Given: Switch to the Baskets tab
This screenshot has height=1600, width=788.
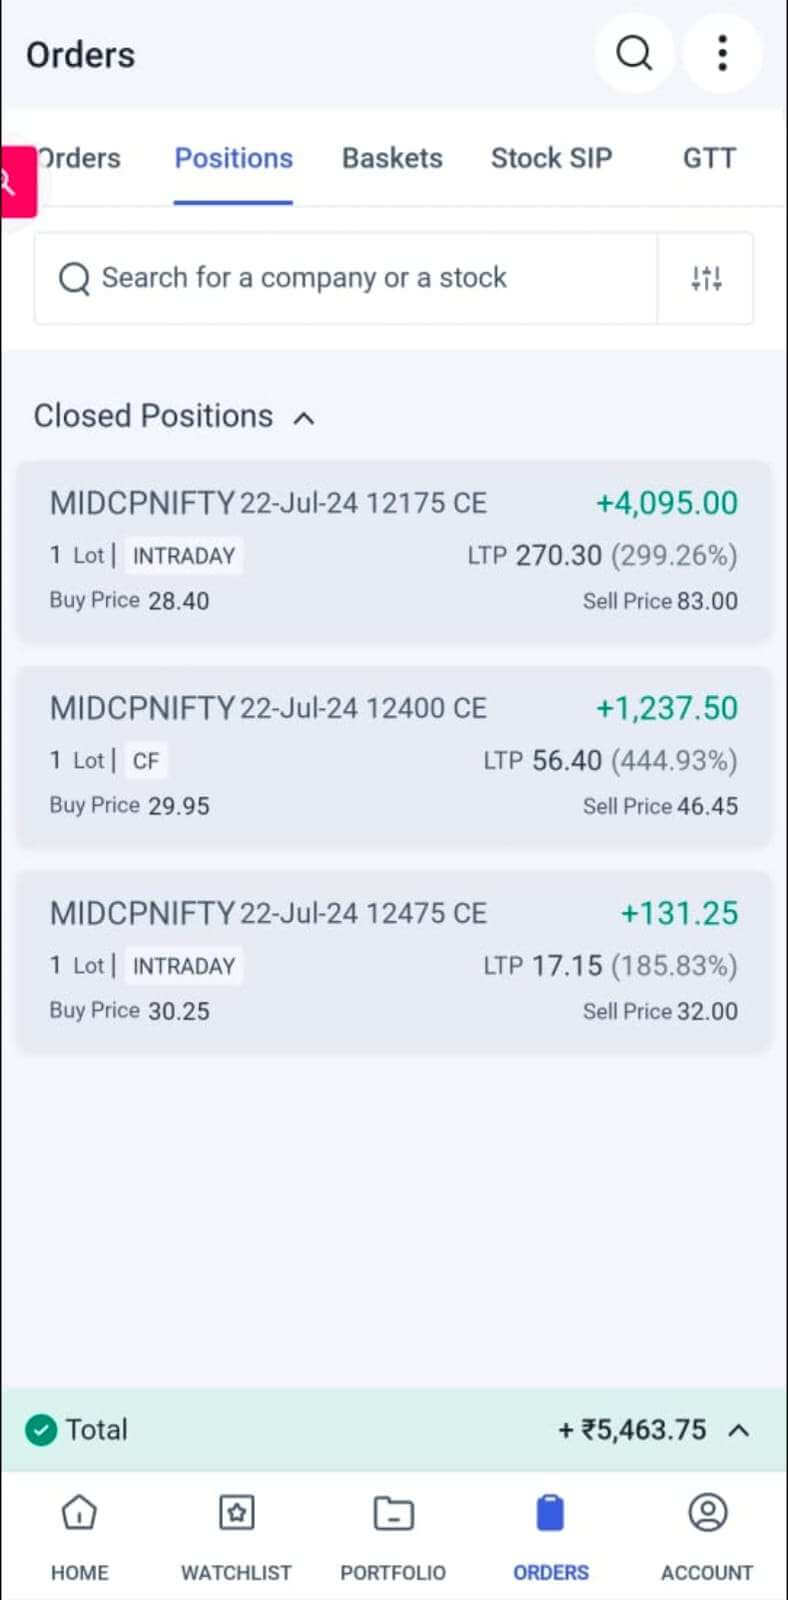Looking at the screenshot, I should (x=392, y=158).
